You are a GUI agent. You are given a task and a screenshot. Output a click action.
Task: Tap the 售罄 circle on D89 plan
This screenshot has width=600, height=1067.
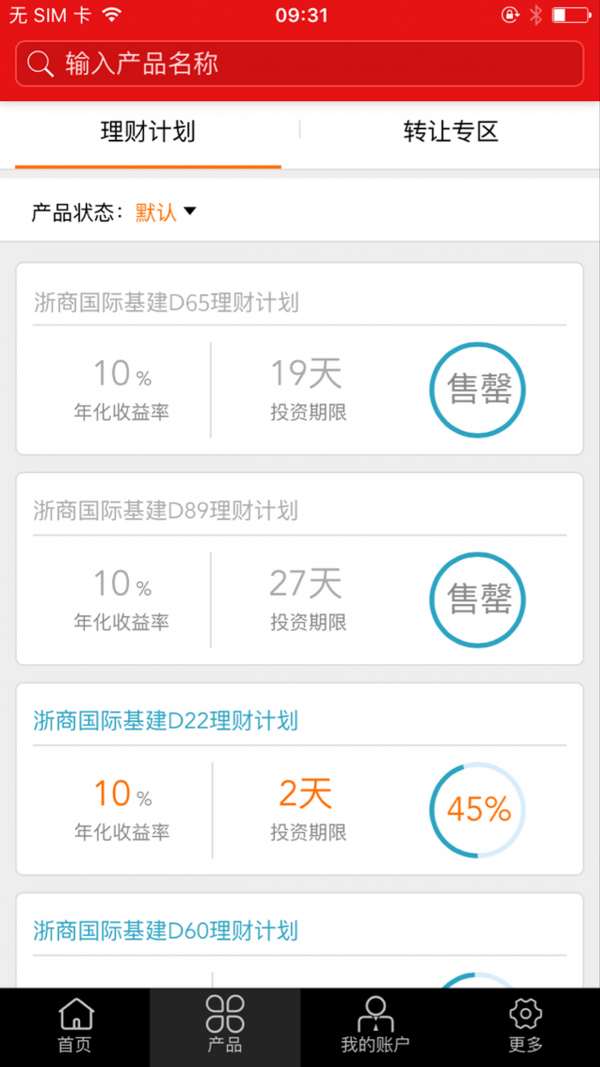(x=478, y=599)
